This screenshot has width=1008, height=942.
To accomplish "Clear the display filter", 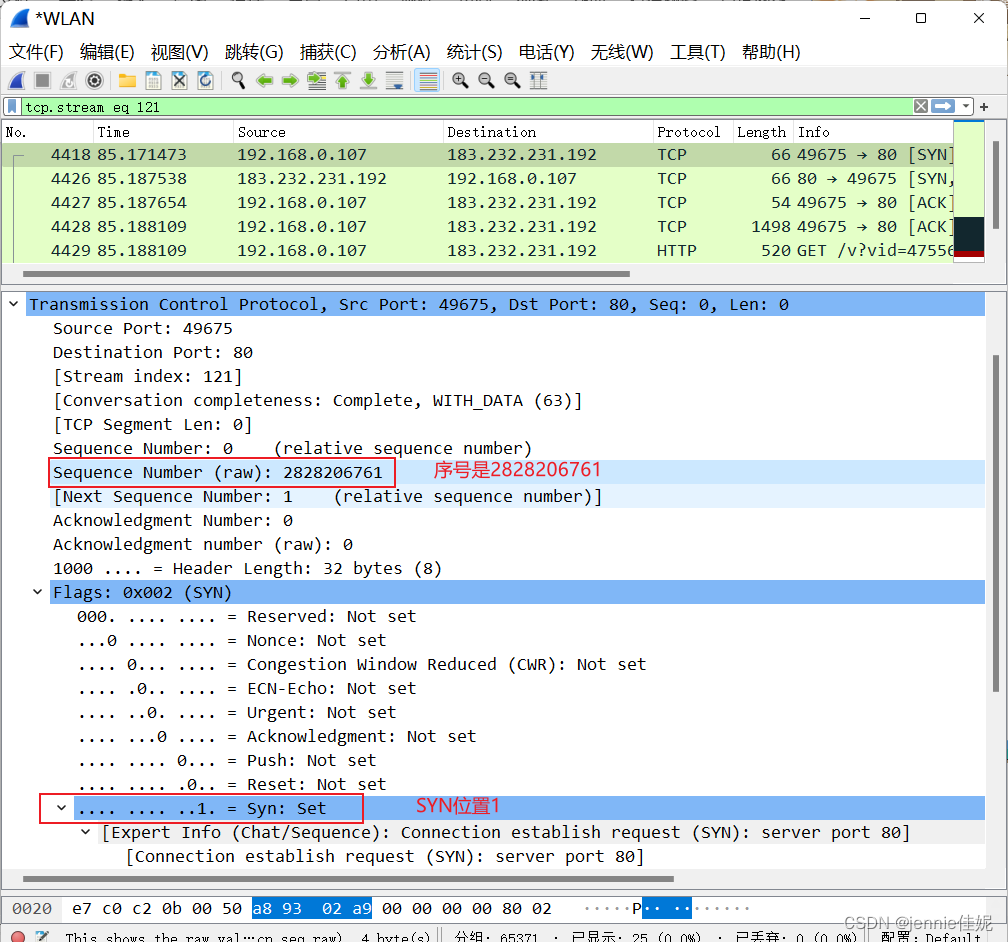I will 921,107.
